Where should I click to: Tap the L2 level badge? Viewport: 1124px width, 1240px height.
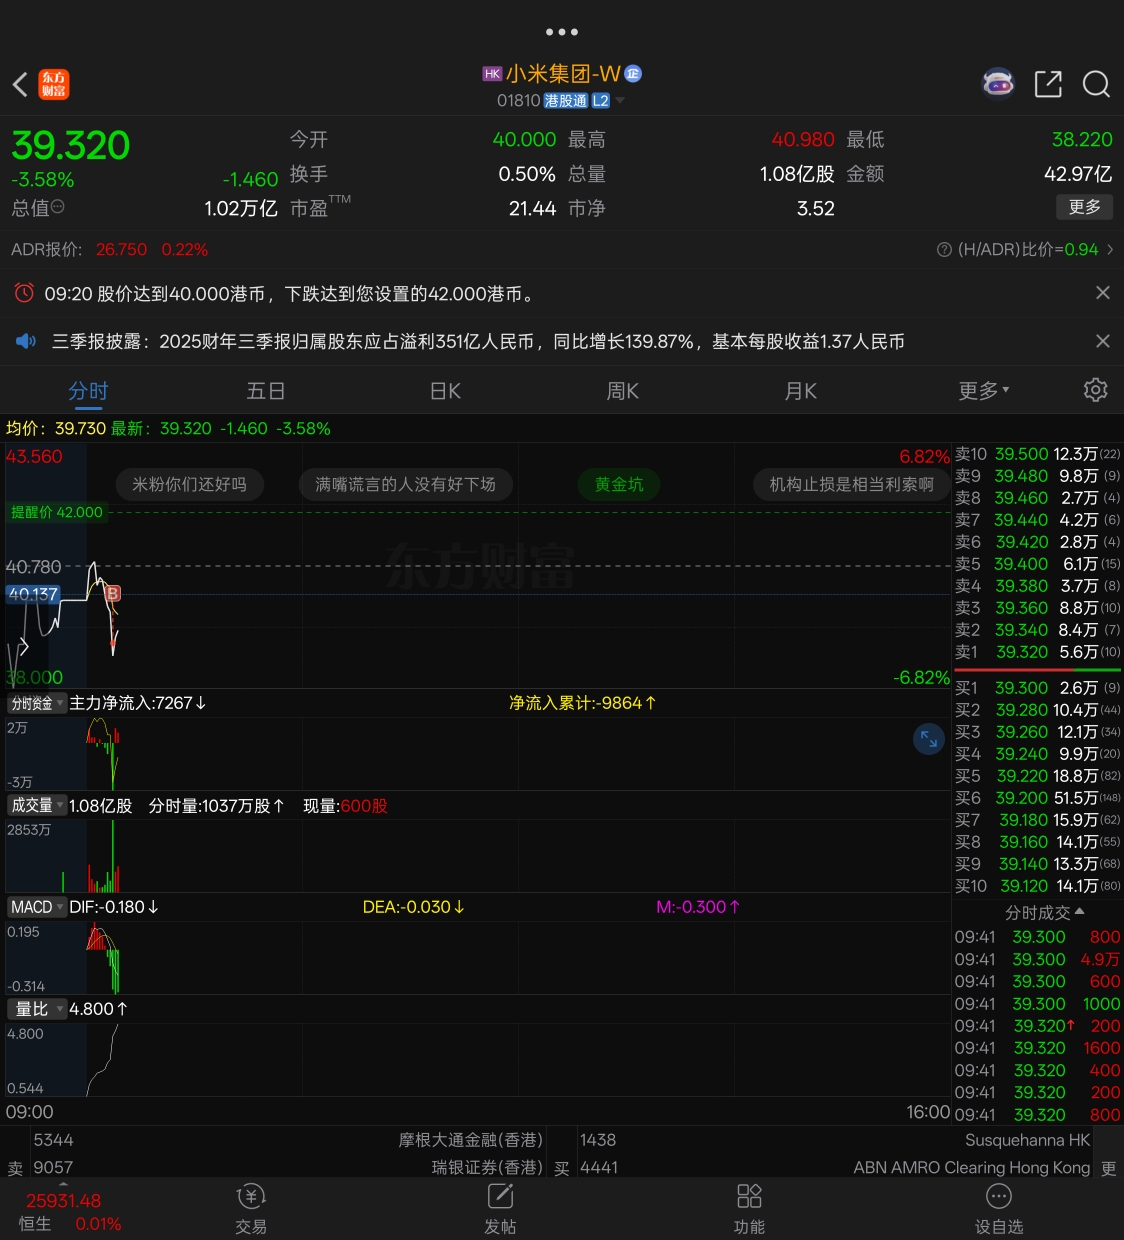601,101
